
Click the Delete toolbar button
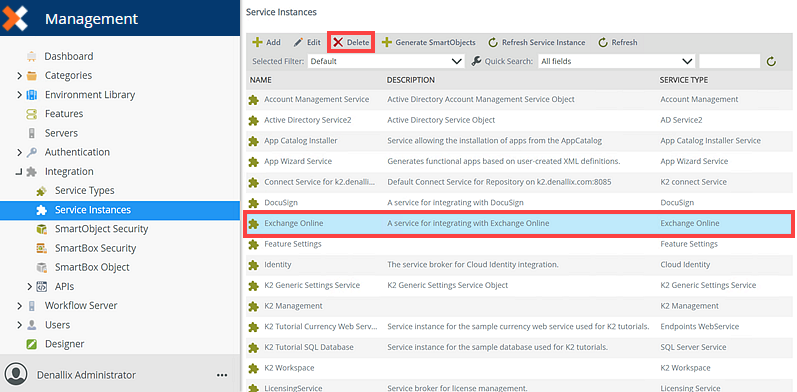pyautogui.click(x=351, y=43)
